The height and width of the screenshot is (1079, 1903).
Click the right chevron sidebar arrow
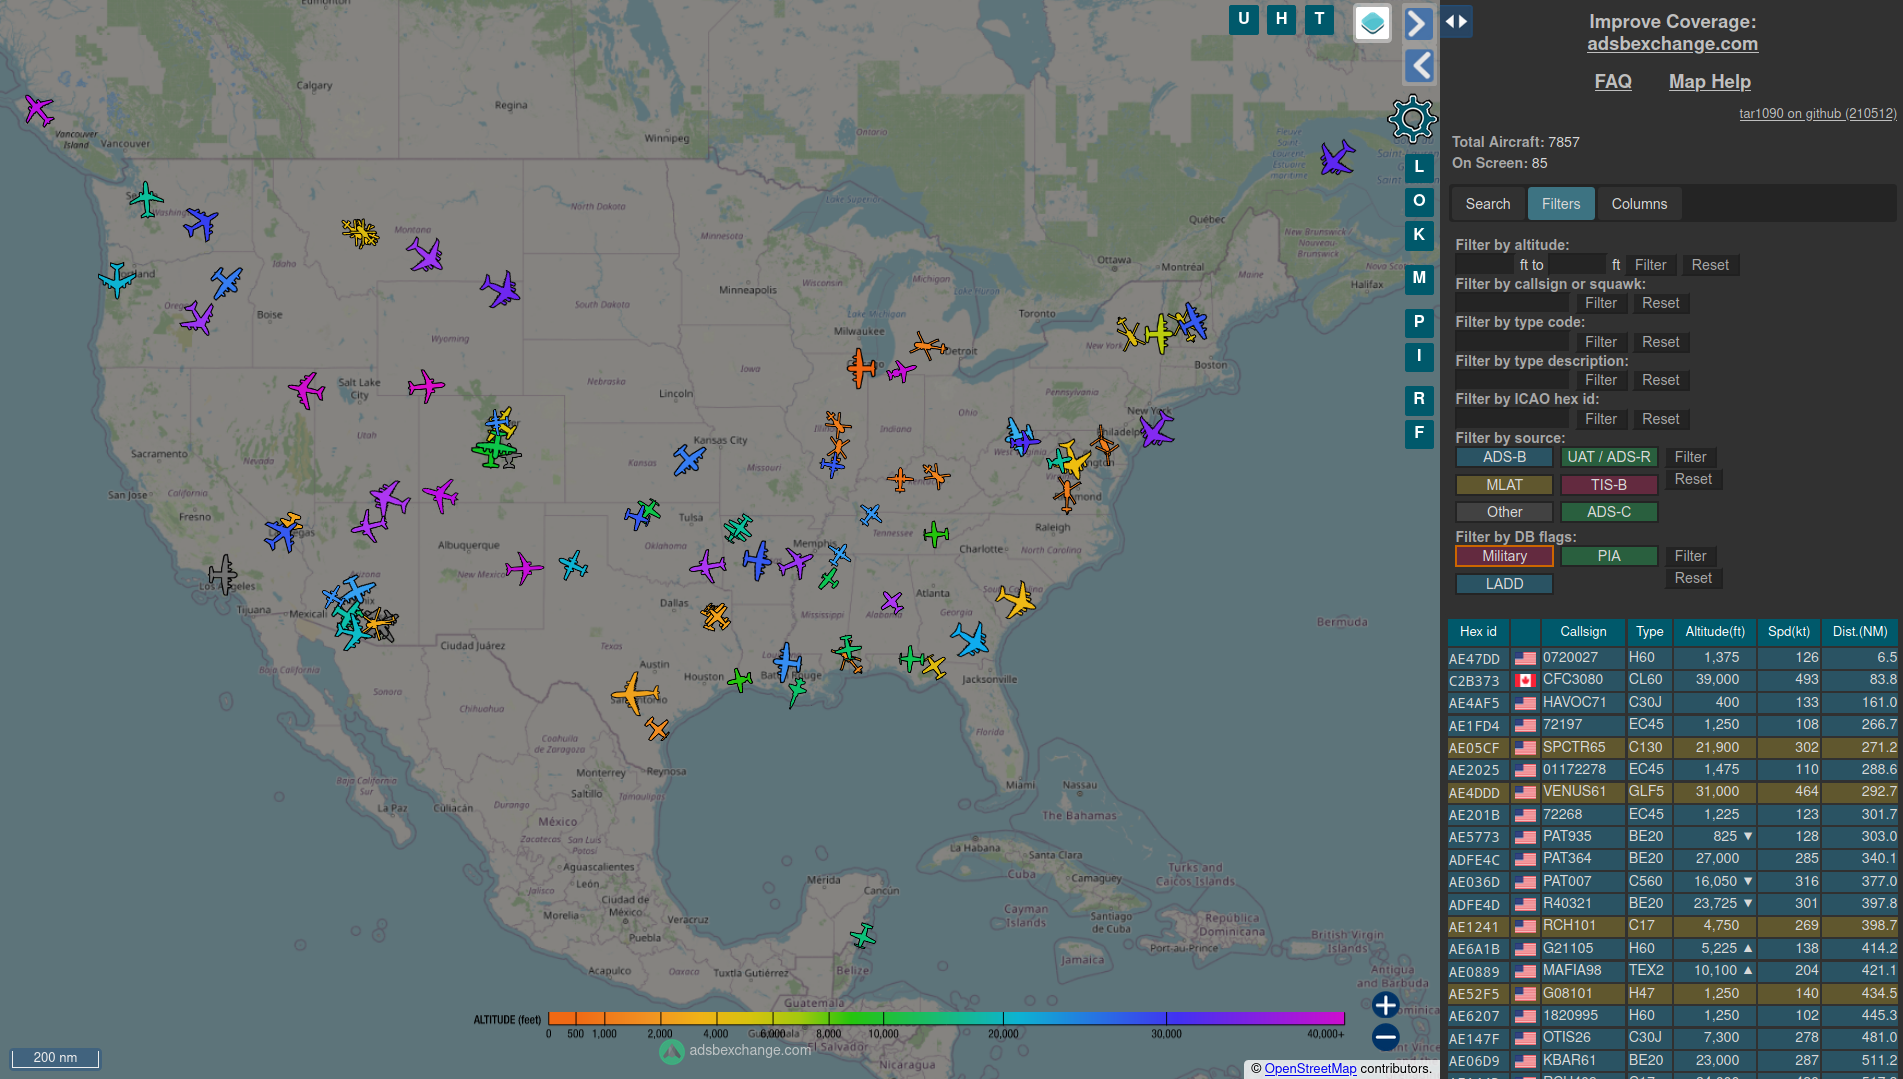coord(1419,23)
